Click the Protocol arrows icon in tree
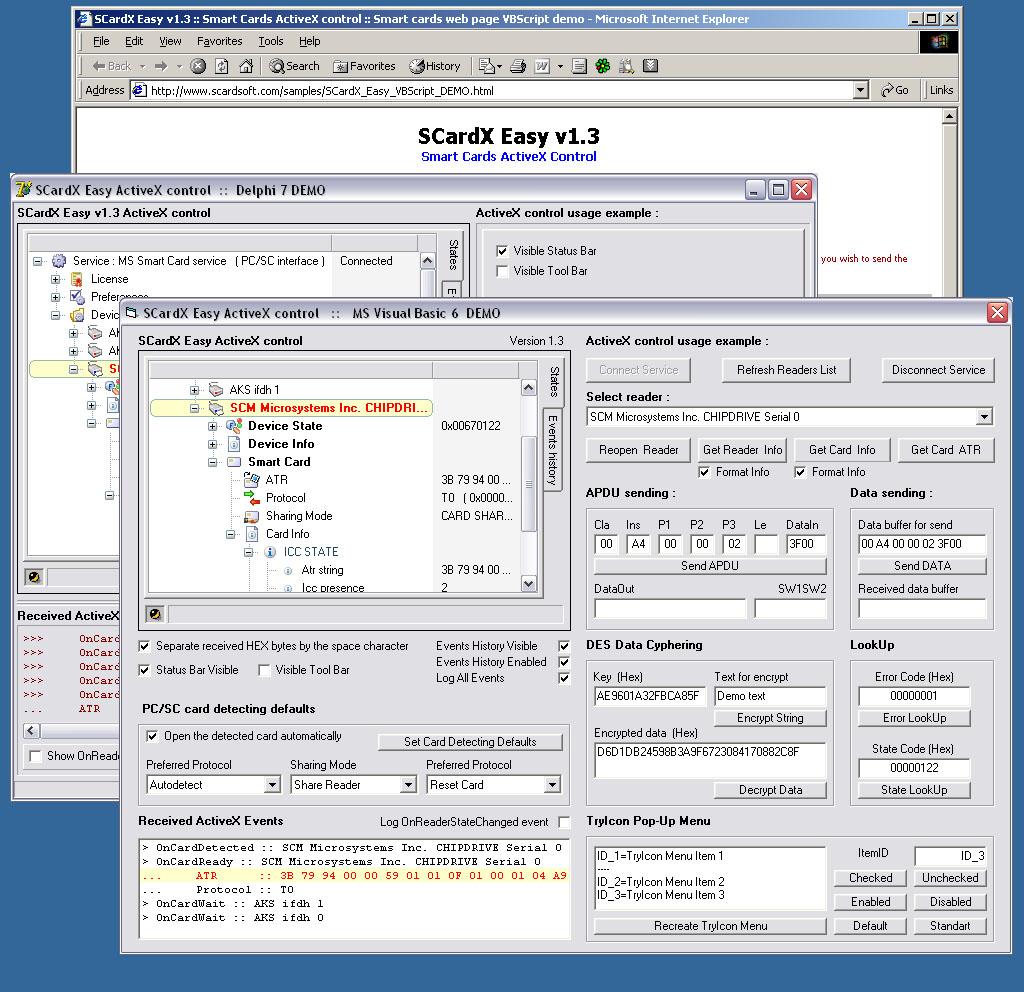1024x992 pixels. 251,498
